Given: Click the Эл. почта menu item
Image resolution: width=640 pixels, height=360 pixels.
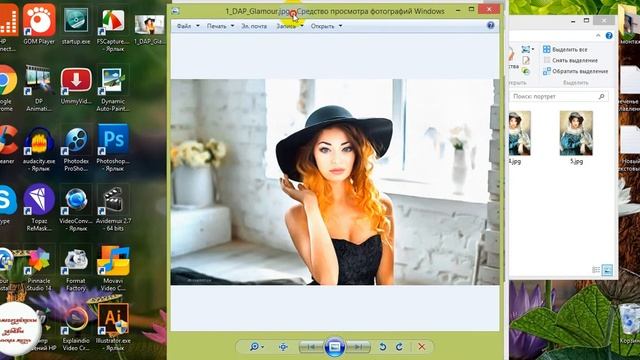Looking at the screenshot, I should click(254, 26).
